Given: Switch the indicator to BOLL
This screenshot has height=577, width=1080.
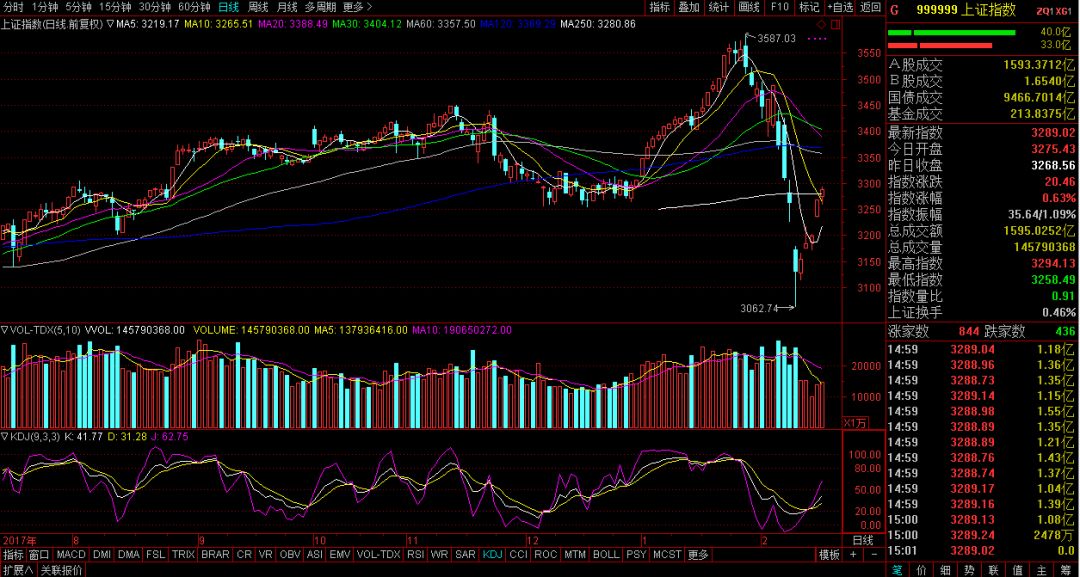Looking at the screenshot, I should pyautogui.click(x=605, y=555).
